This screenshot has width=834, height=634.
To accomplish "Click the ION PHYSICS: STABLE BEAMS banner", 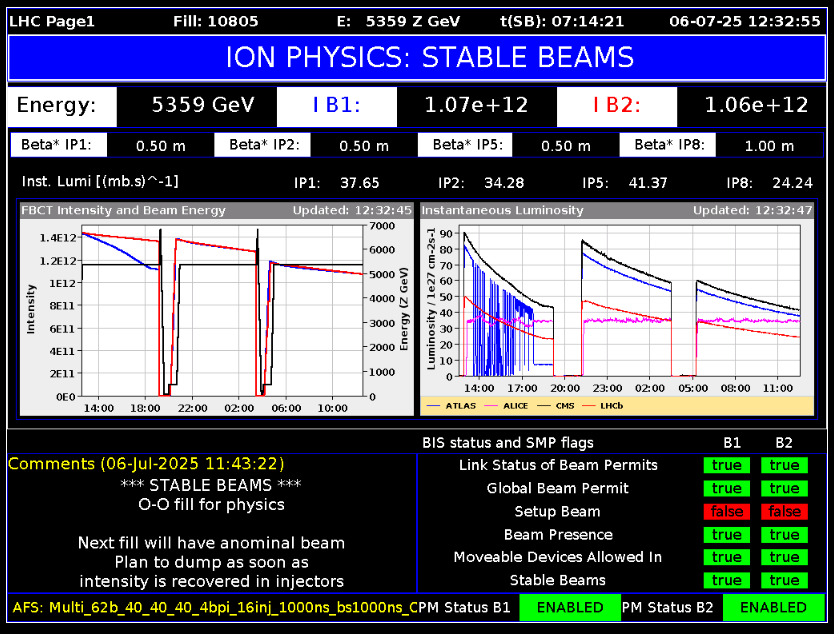I will 416,58.
